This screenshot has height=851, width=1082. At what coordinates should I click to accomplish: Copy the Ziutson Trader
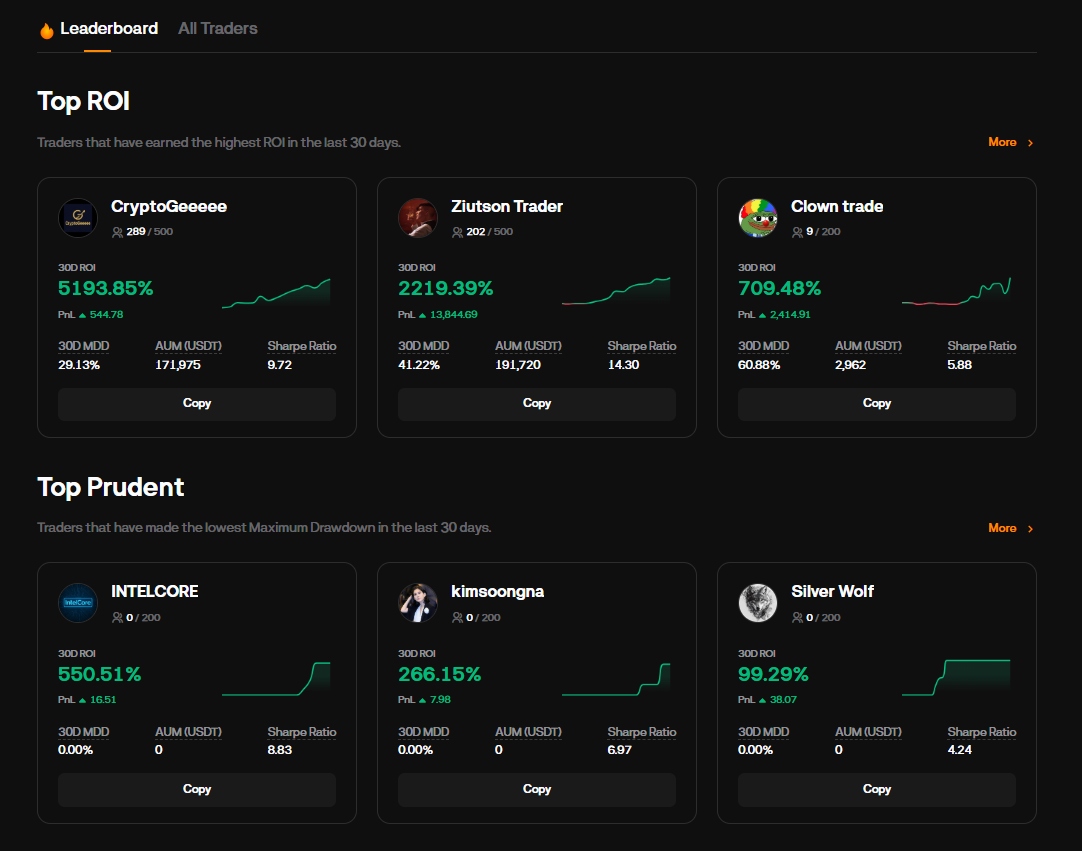coord(537,404)
